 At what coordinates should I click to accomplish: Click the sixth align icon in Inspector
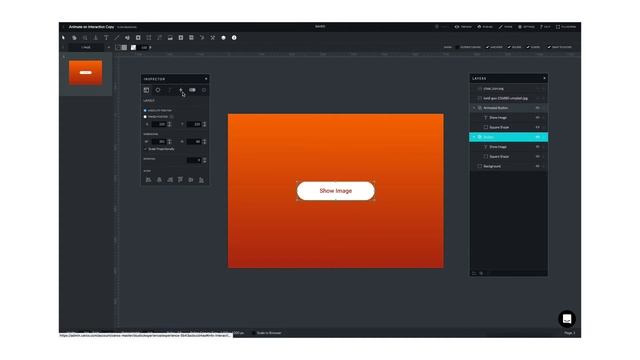click(201, 180)
